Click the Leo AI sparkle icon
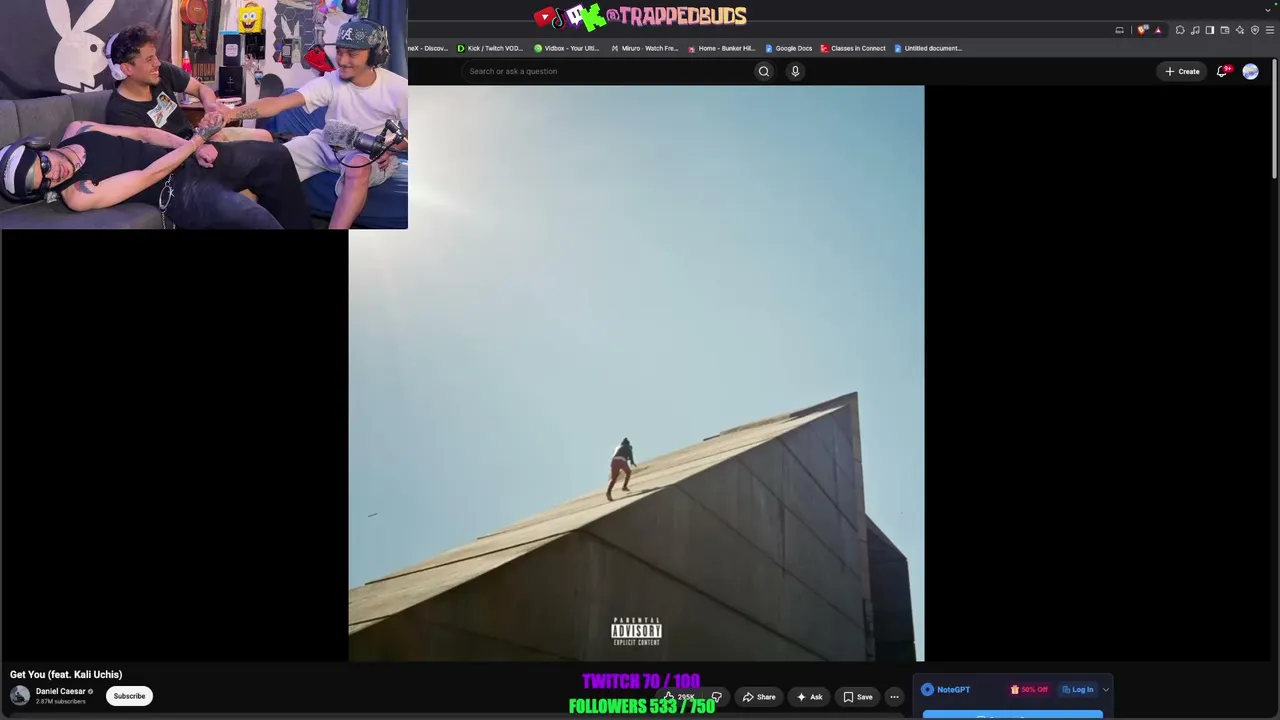This screenshot has width=1280, height=720. (x=1240, y=30)
